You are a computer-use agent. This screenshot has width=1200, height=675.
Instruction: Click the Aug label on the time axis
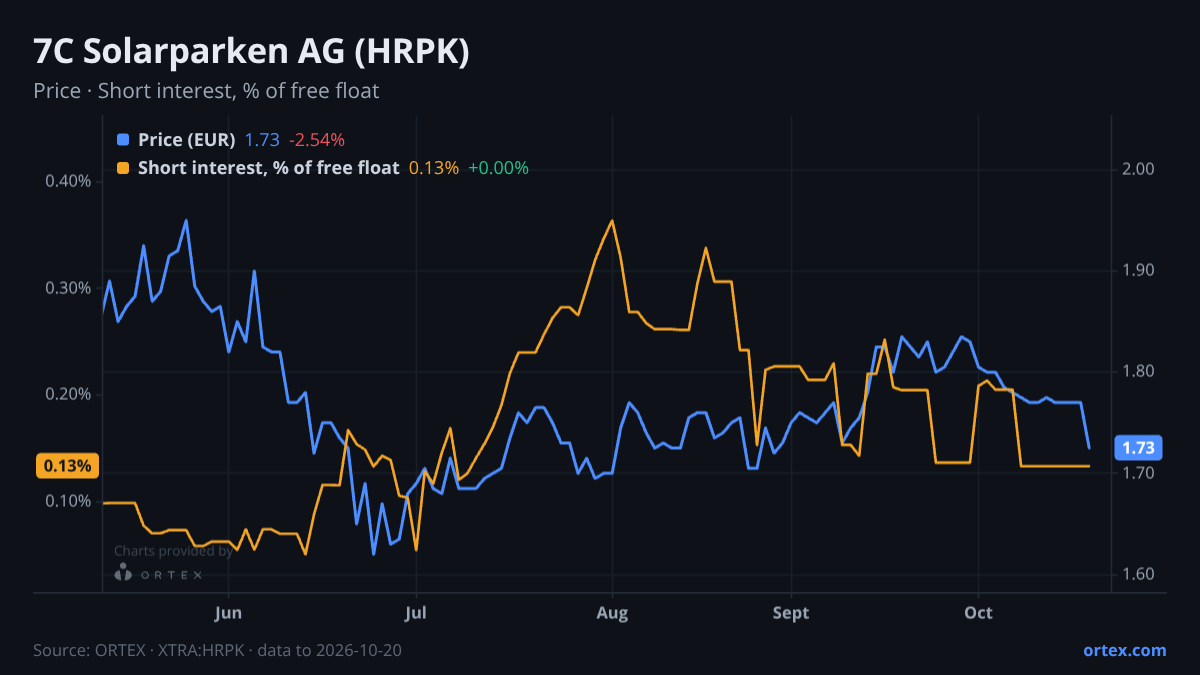pyautogui.click(x=612, y=612)
